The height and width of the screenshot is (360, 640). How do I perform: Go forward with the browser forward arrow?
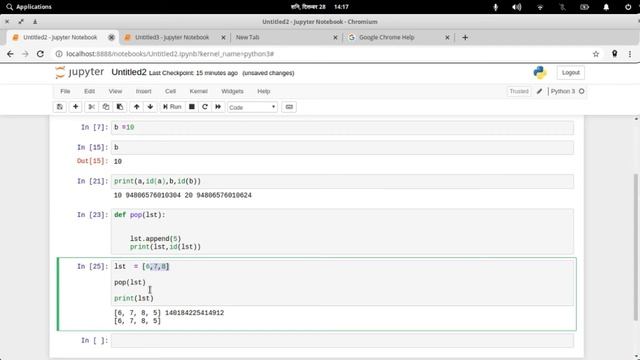click(x=25, y=54)
